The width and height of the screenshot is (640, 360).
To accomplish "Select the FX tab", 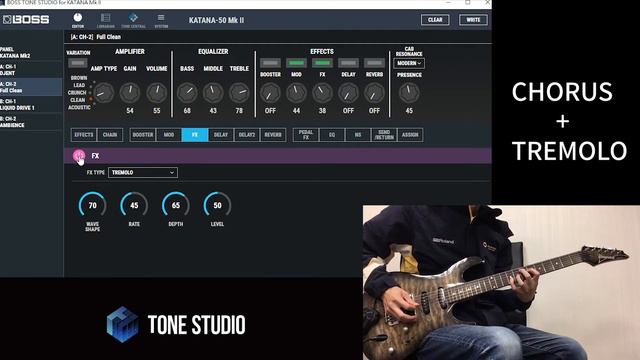I will pyautogui.click(x=195, y=135).
